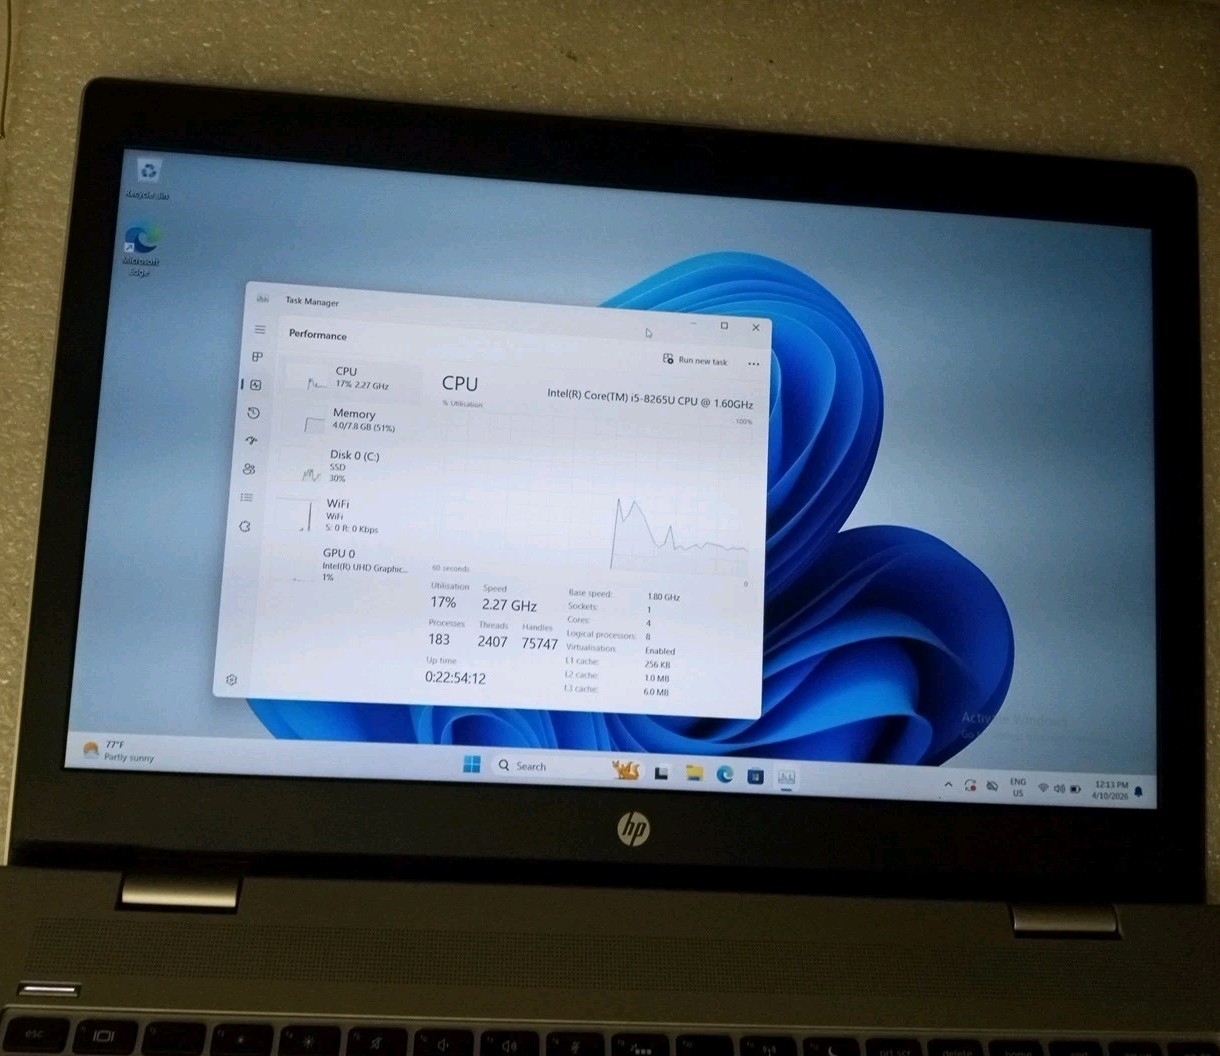The height and width of the screenshot is (1056, 1220).
Task: Click the tray update status icon with red dot
Action: pyautogui.click(x=970, y=786)
